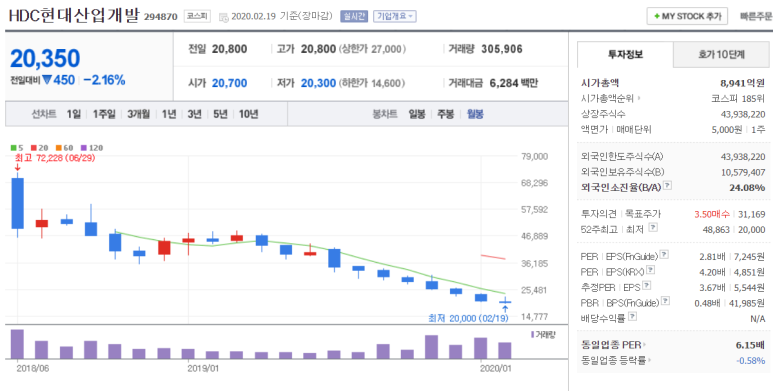Open the 동일업종 PER link
Screen dimensions: 773x391
[611, 345]
